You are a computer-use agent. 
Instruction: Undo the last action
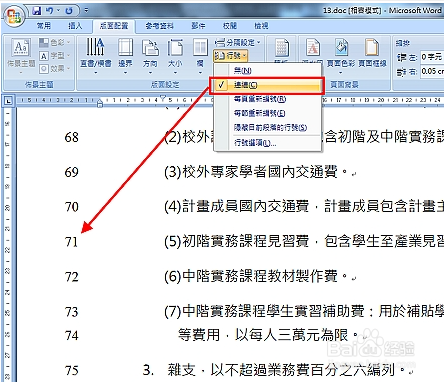(49, 11)
